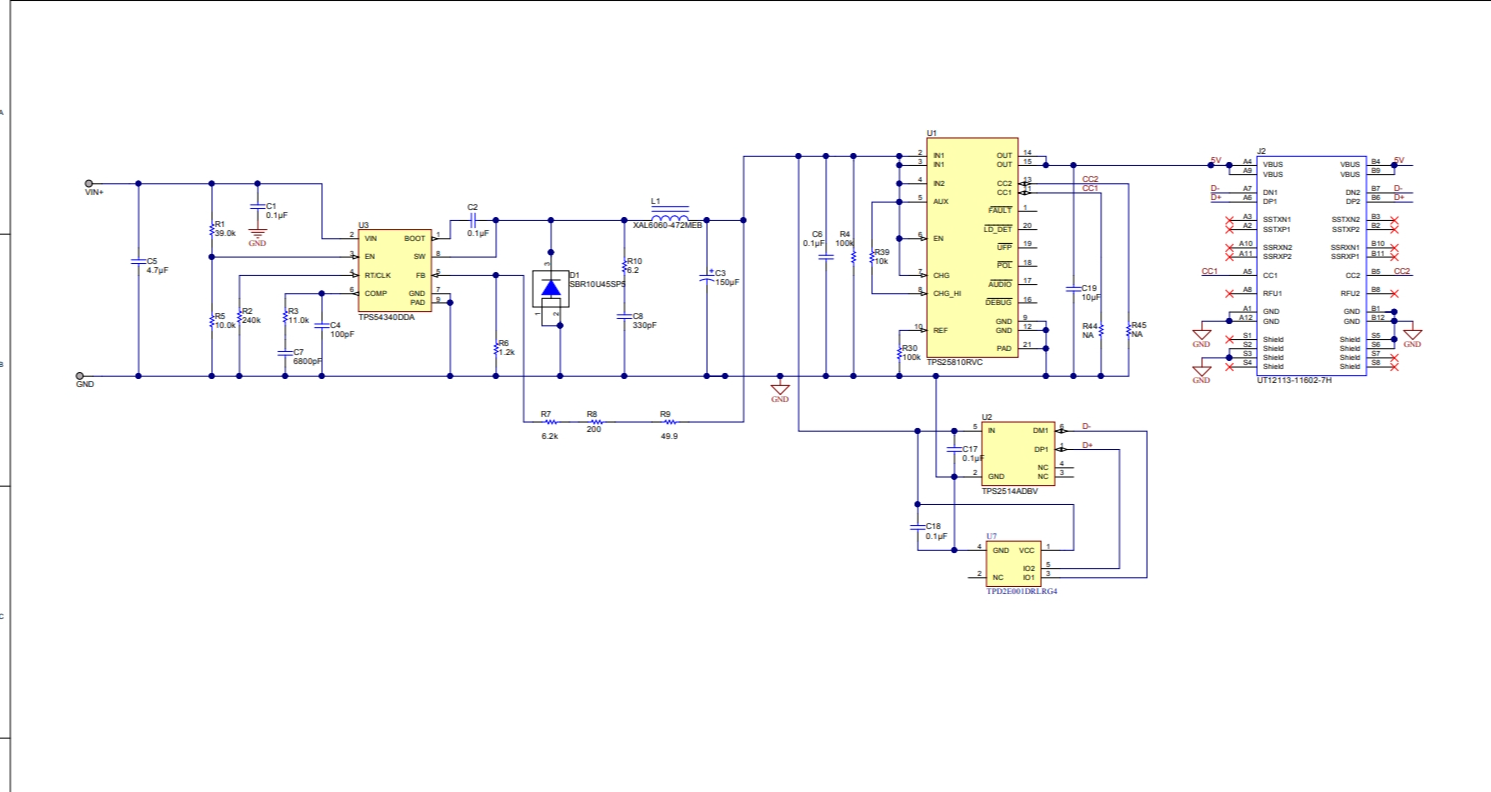Click the R5 10.0k label

pyautogui.click(x=225, y=320)
